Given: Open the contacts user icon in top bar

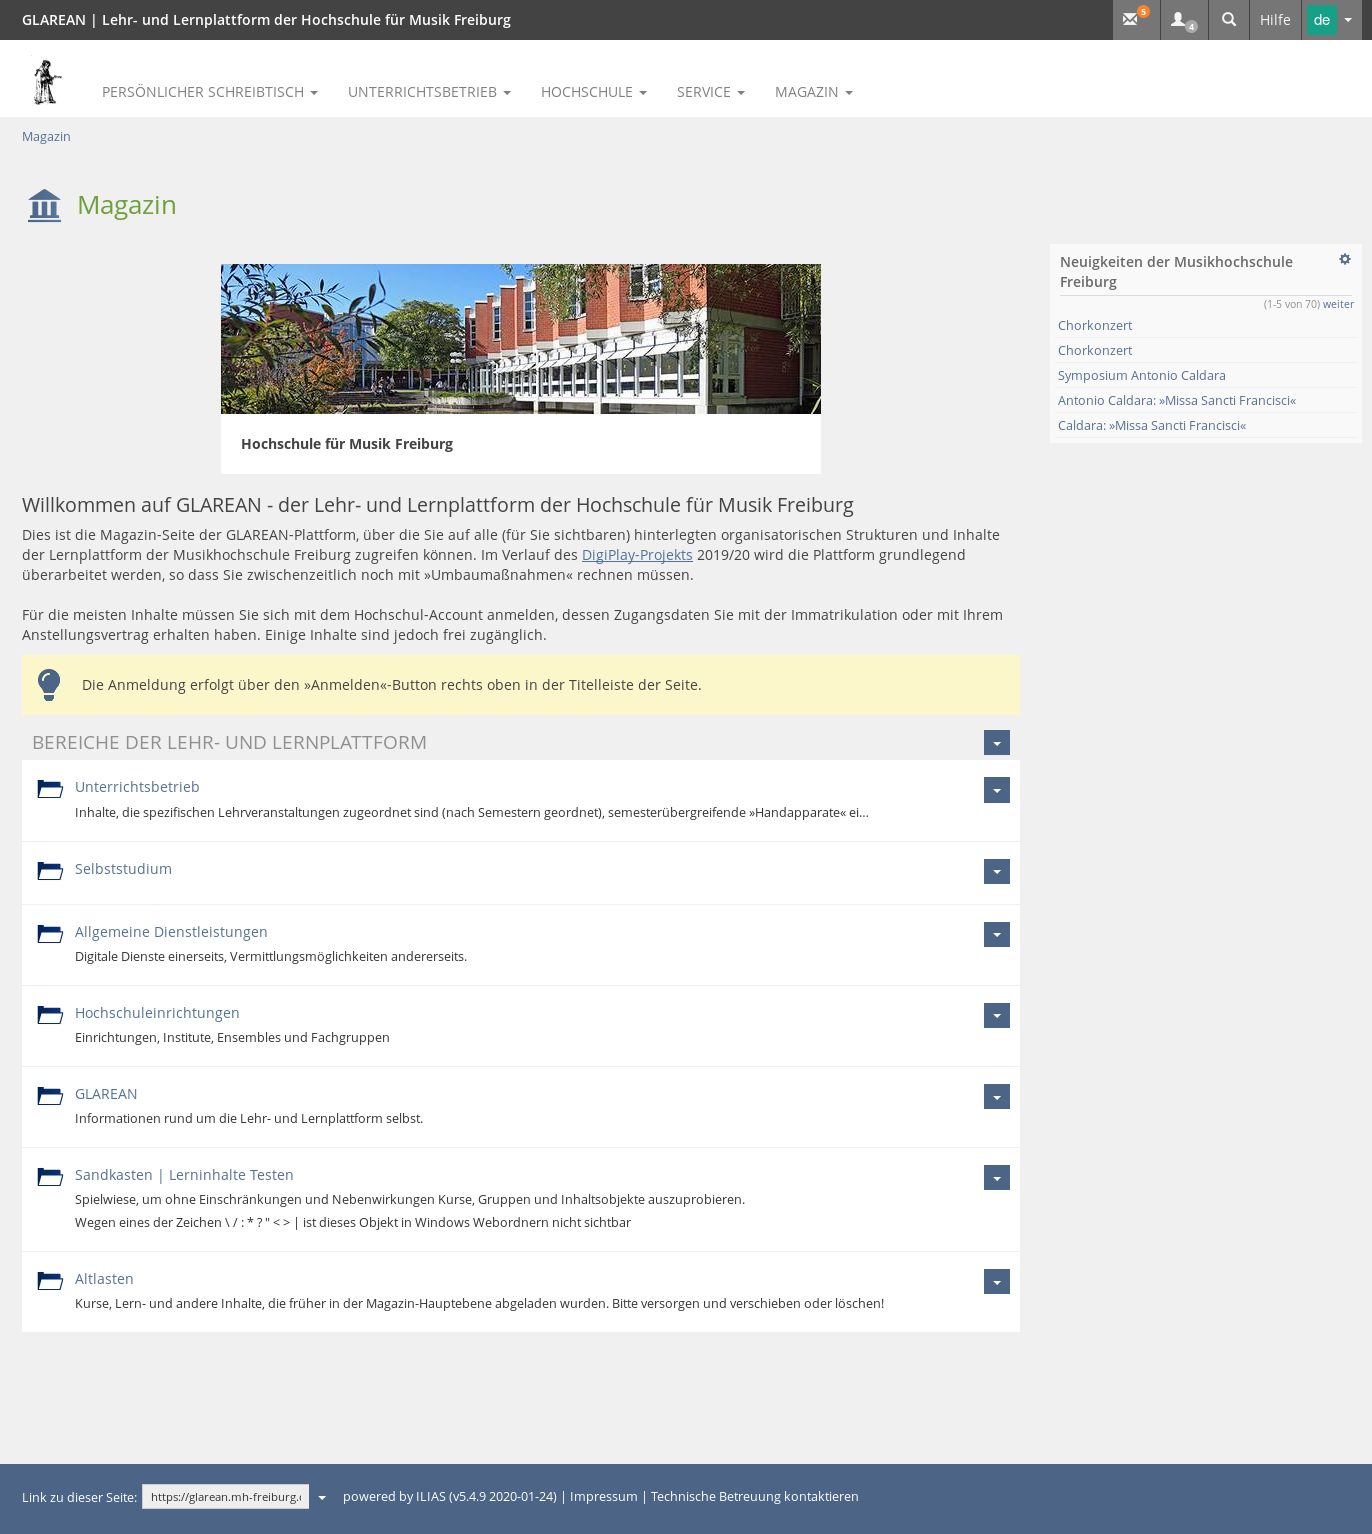Looking at the screenshot, I should click(x=1184, y=19).
